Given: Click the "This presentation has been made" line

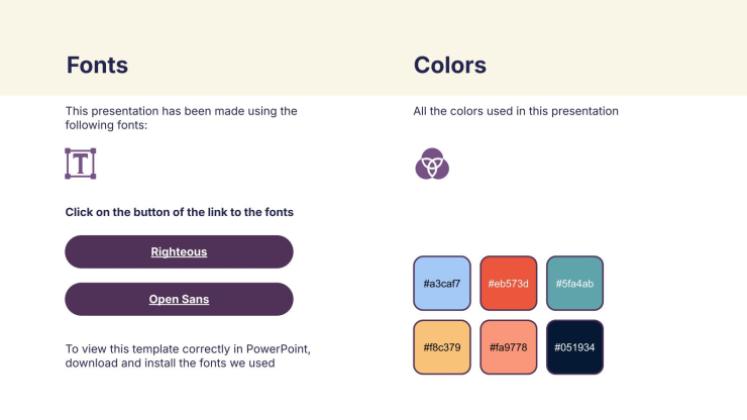Looking at the screenshot, I should pos(181,111).
